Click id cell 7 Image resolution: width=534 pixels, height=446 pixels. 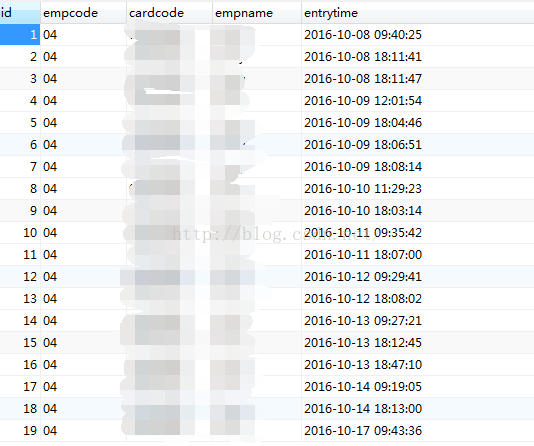click(x=20, y=166)
